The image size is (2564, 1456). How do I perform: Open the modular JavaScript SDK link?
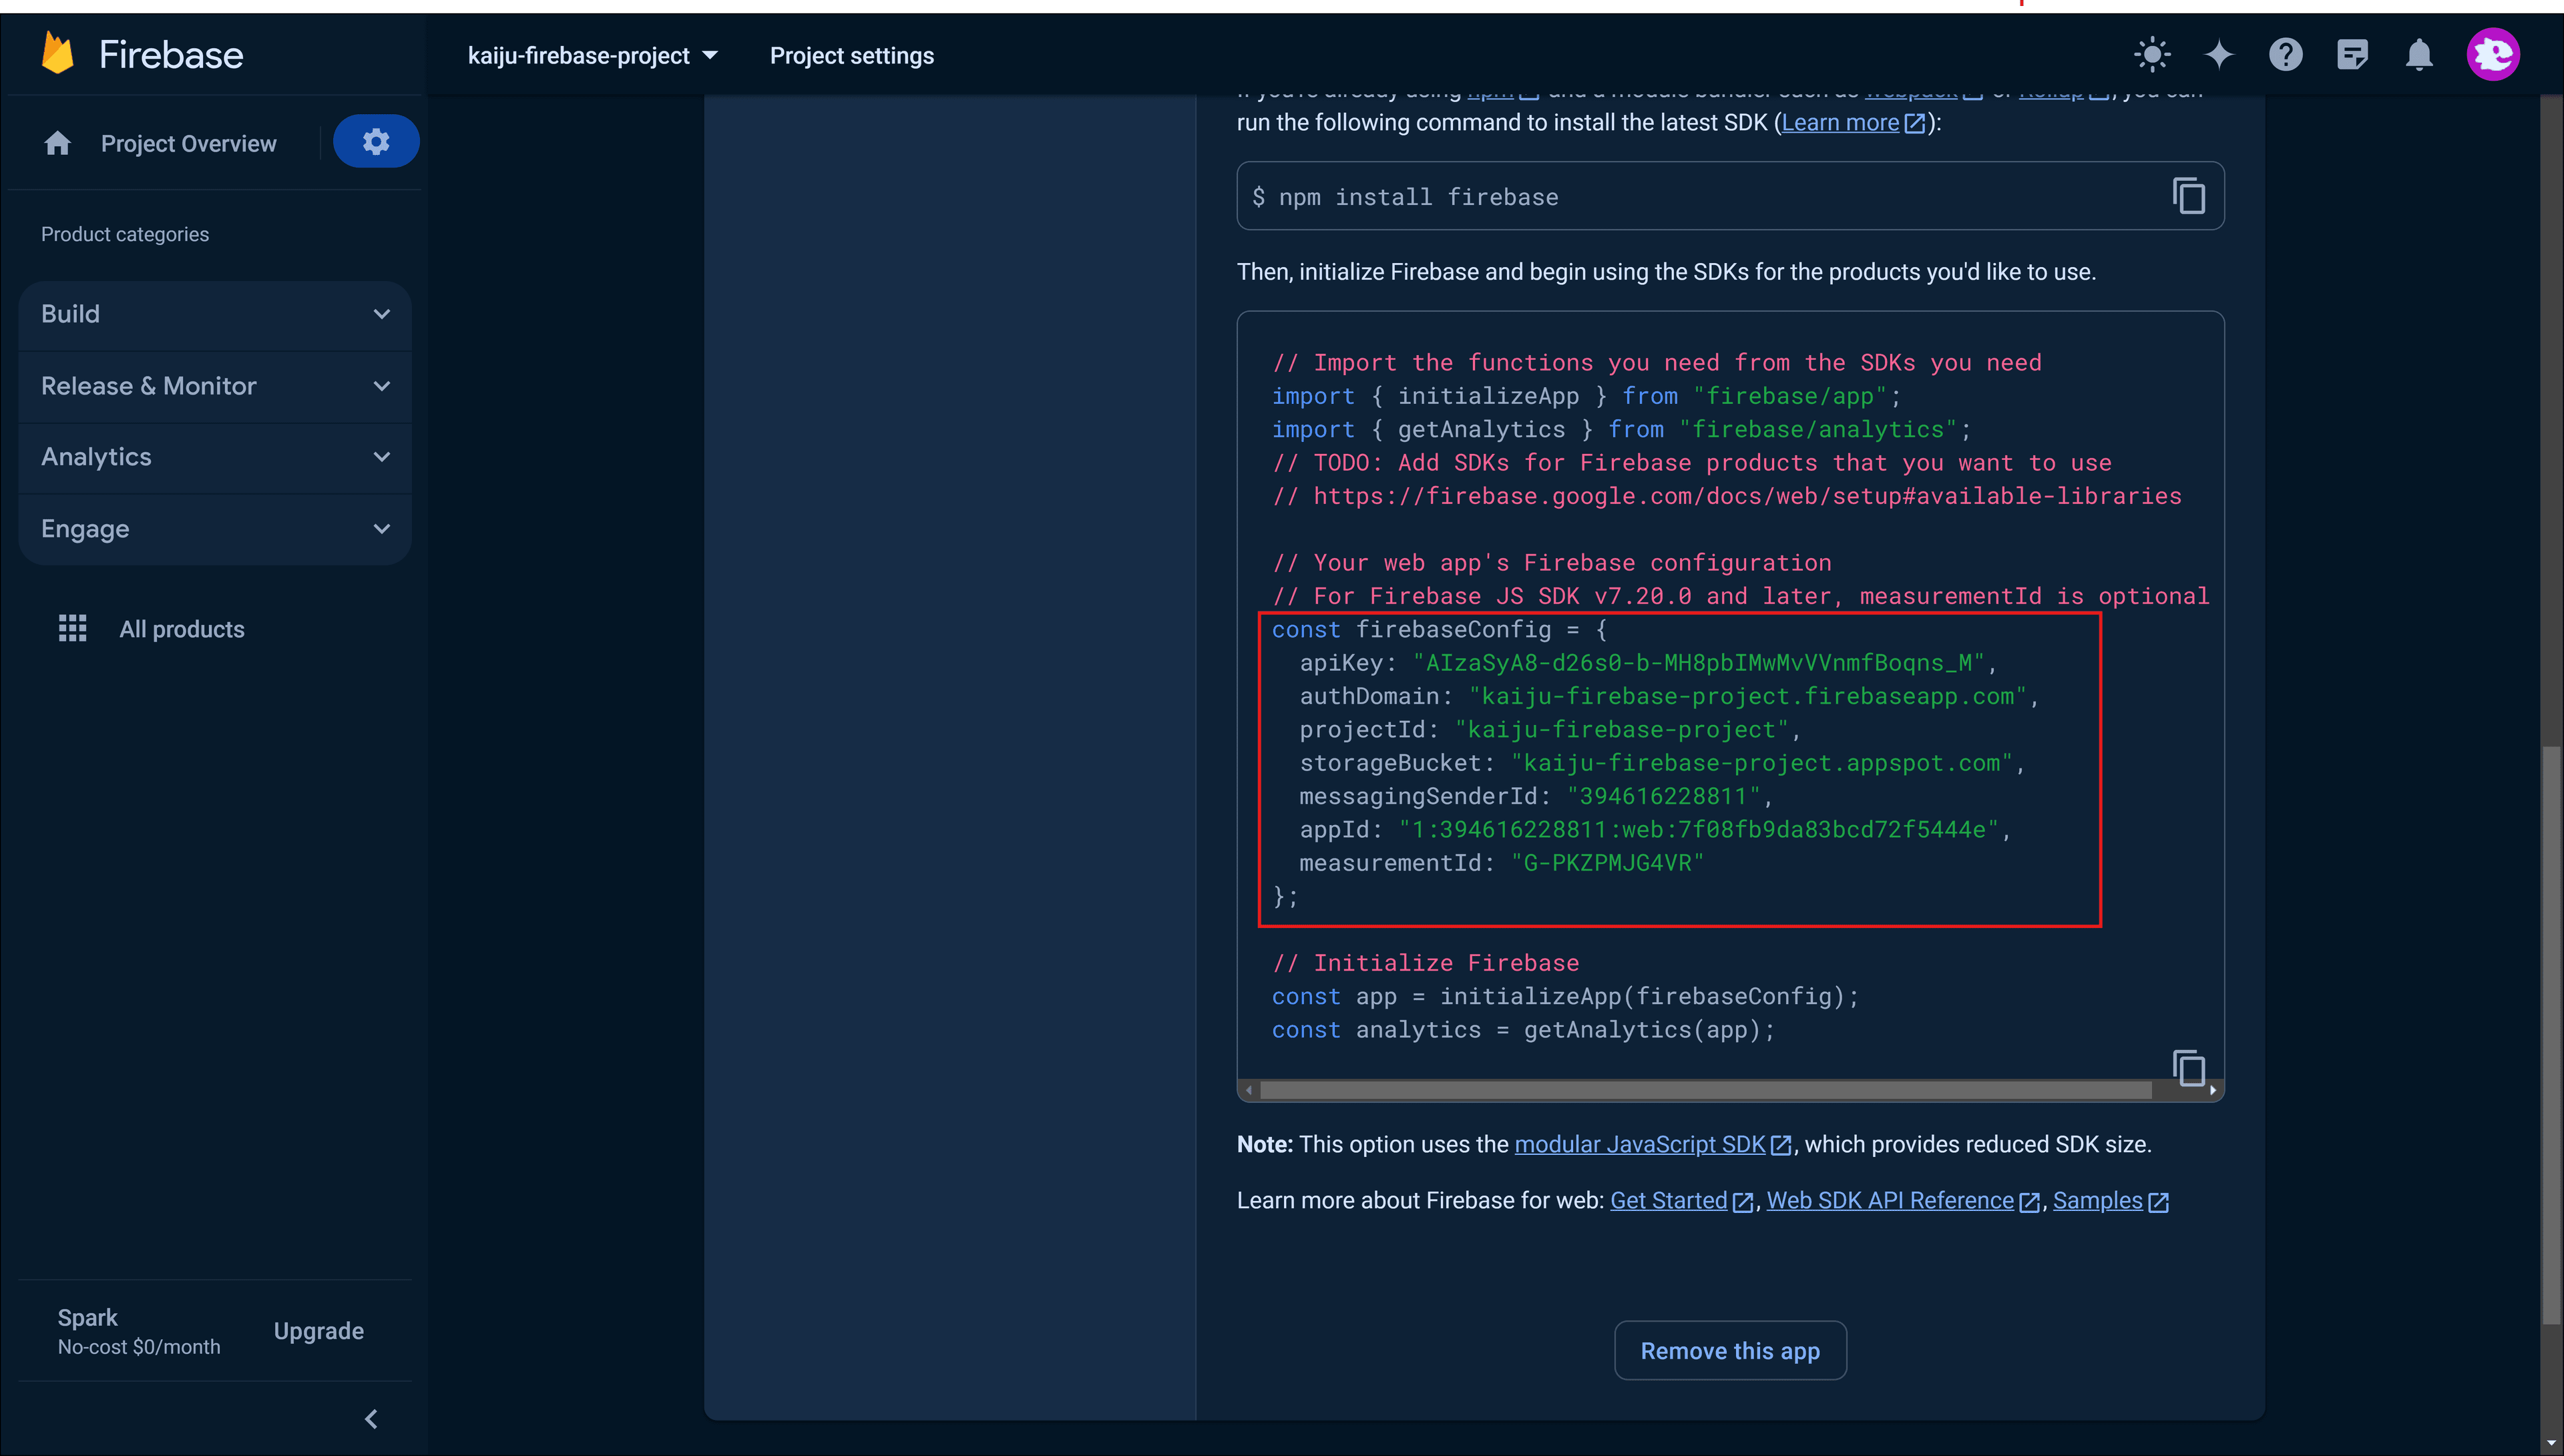click(x=1652, y=1145)
